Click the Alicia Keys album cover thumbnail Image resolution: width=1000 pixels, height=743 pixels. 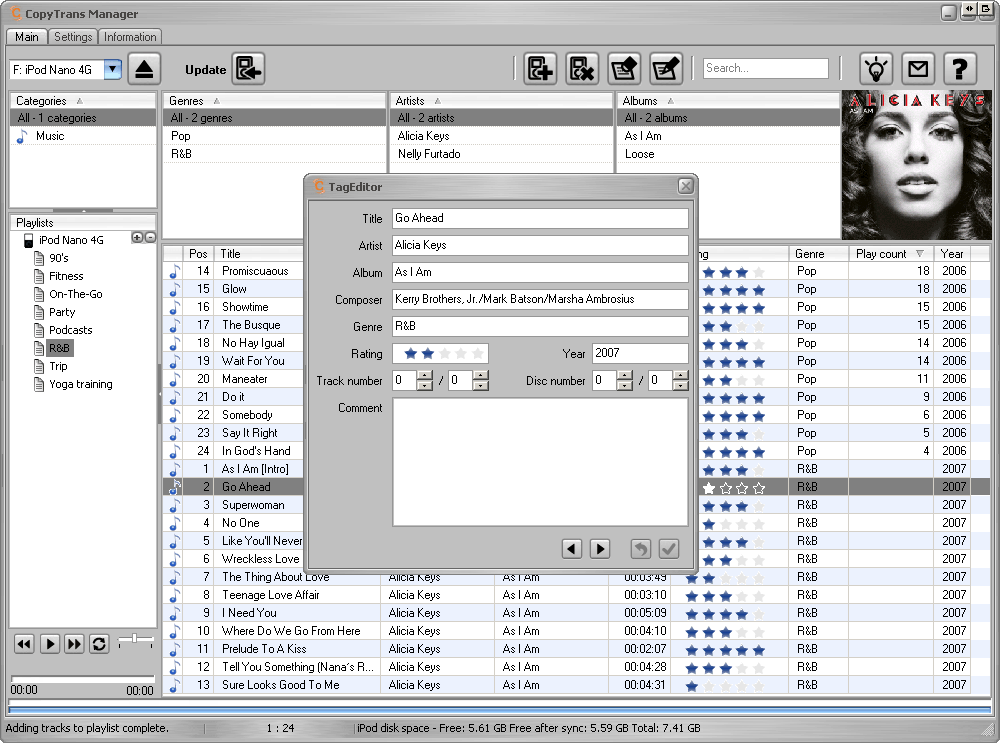click(x=916, y=165)
